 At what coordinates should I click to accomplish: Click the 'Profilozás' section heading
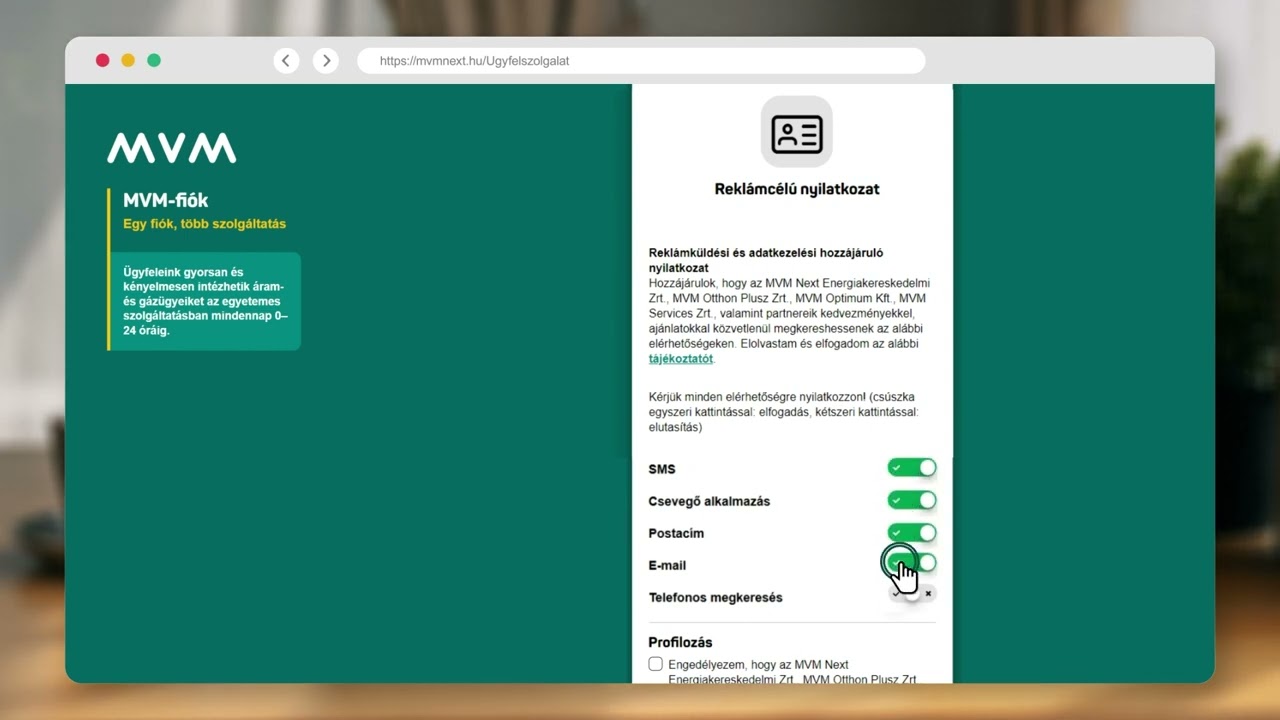681,642
